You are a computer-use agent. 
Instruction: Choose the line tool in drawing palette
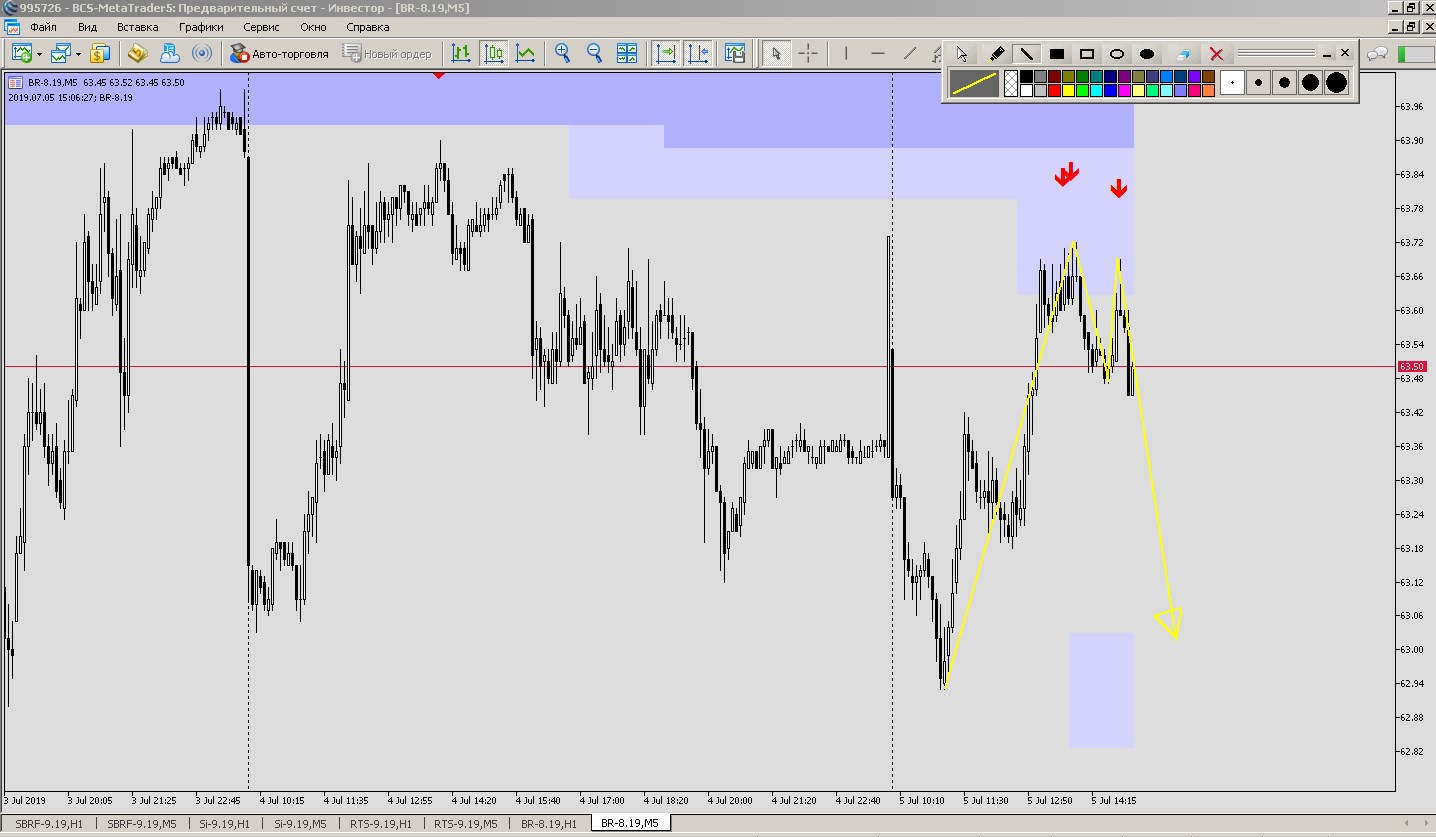point(1027,54)
